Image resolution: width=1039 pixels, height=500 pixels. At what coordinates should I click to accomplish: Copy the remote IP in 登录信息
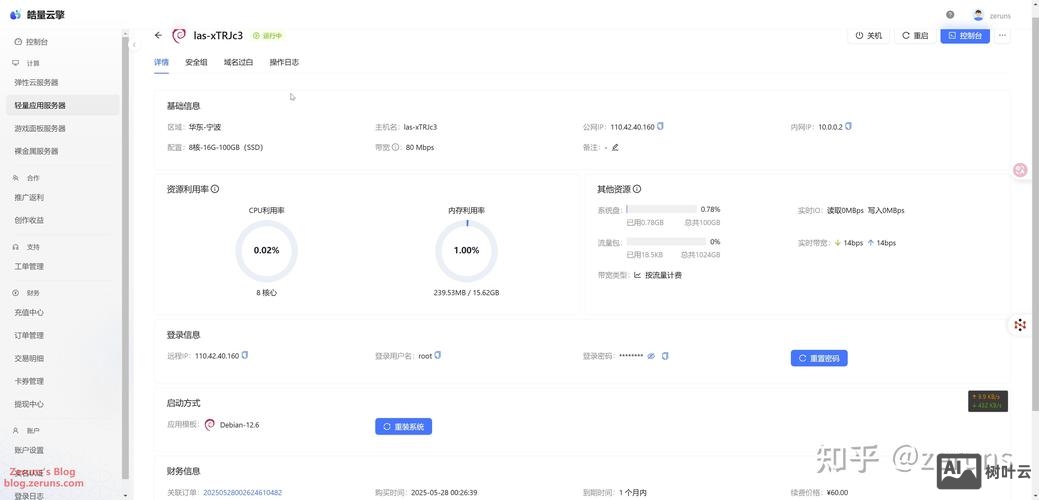(x=245, y=355)
